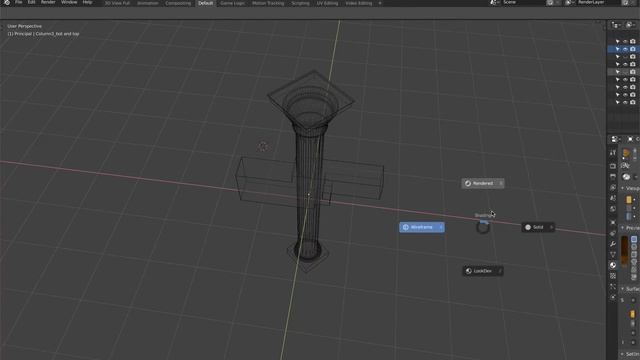Switch to the 3D View Full workspace tab

click(x=117, y=3)
